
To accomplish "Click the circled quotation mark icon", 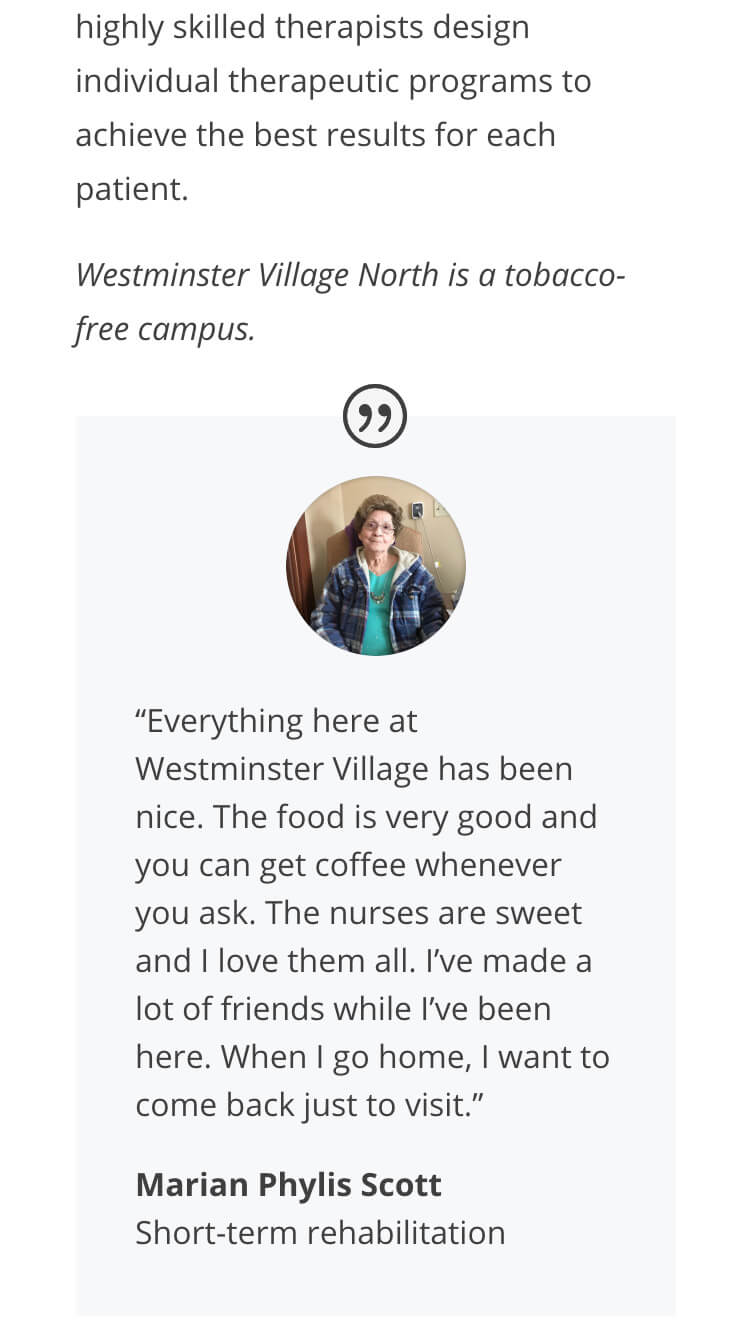I will pyautogui.click(x=375, y=416).
